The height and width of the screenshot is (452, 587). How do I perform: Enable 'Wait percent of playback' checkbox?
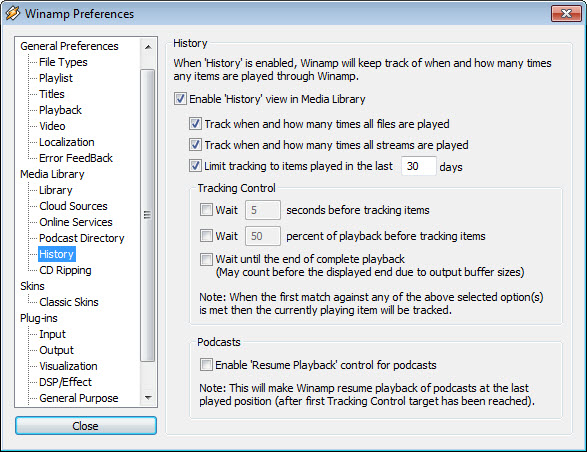point(206,236)
